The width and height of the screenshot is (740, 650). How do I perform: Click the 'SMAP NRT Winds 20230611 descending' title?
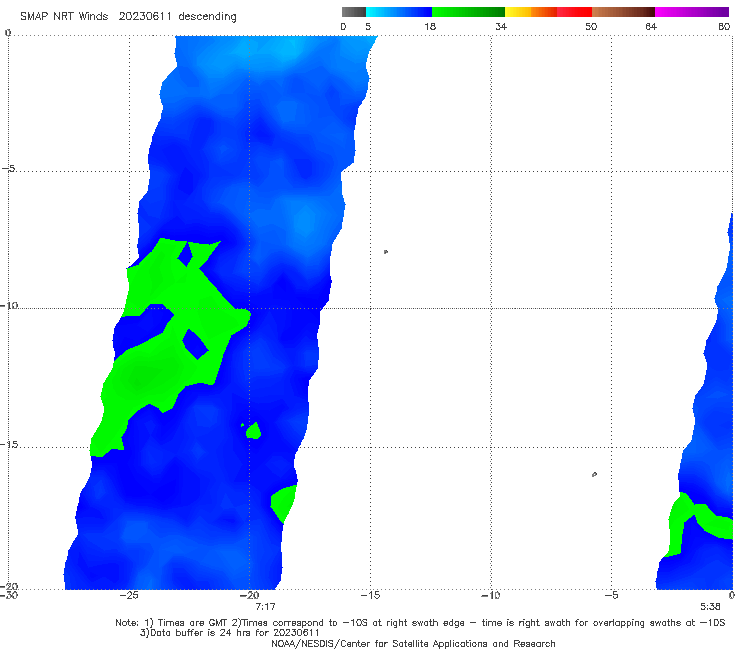128,17
